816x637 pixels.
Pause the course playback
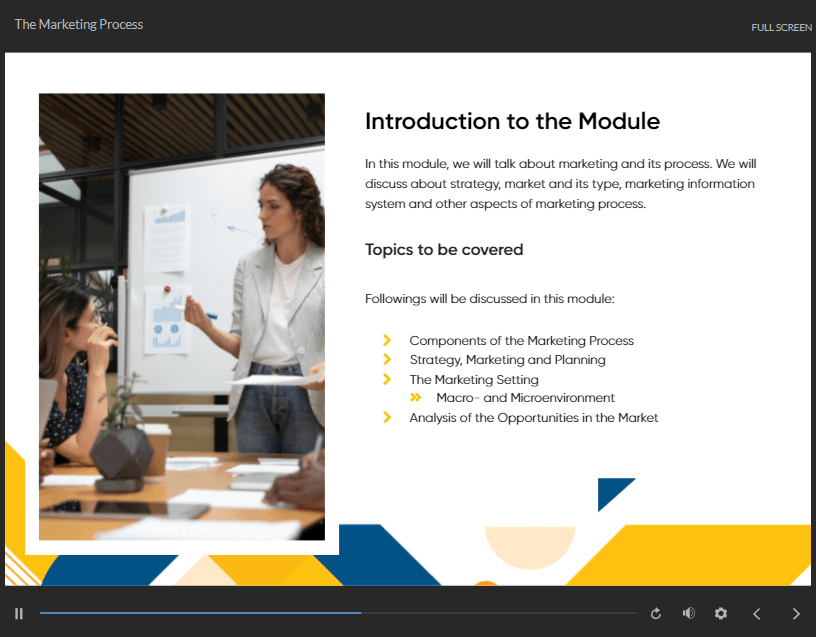coord(19,614)
